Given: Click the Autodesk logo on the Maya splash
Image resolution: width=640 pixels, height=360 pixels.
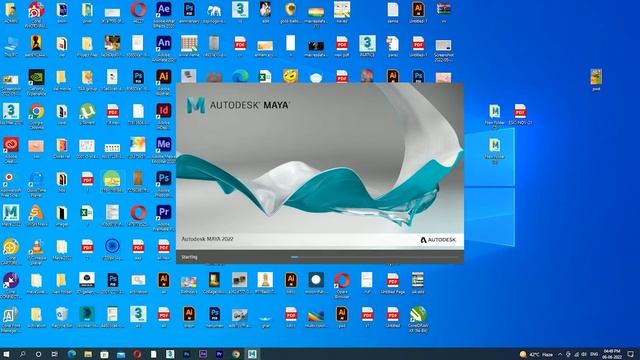Looking at the screenshot, I should point(438,240).
